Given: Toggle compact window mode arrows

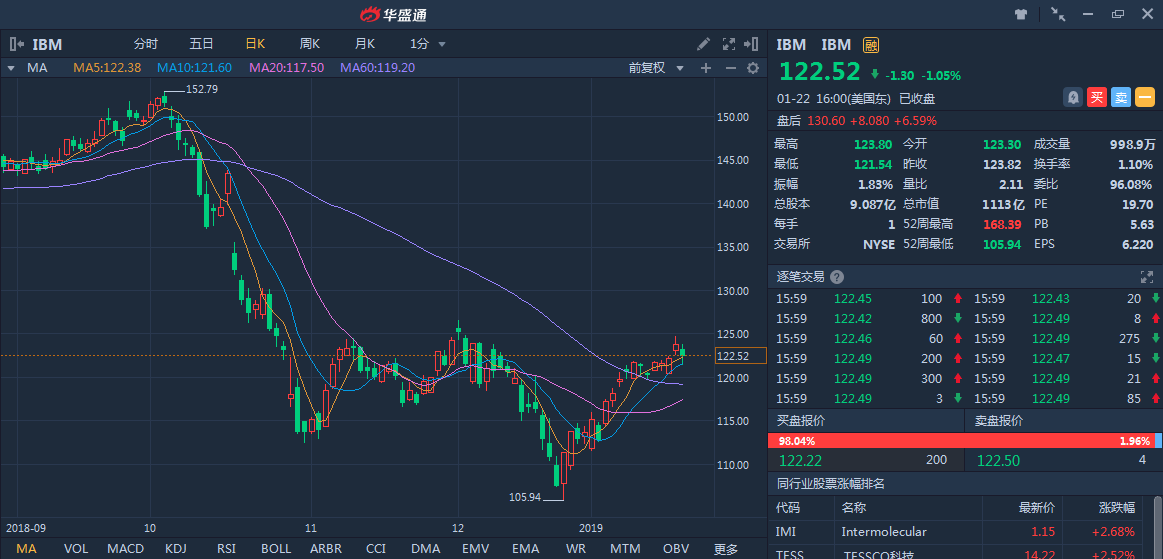Looking at the screenshot, I should point(1058,14).
